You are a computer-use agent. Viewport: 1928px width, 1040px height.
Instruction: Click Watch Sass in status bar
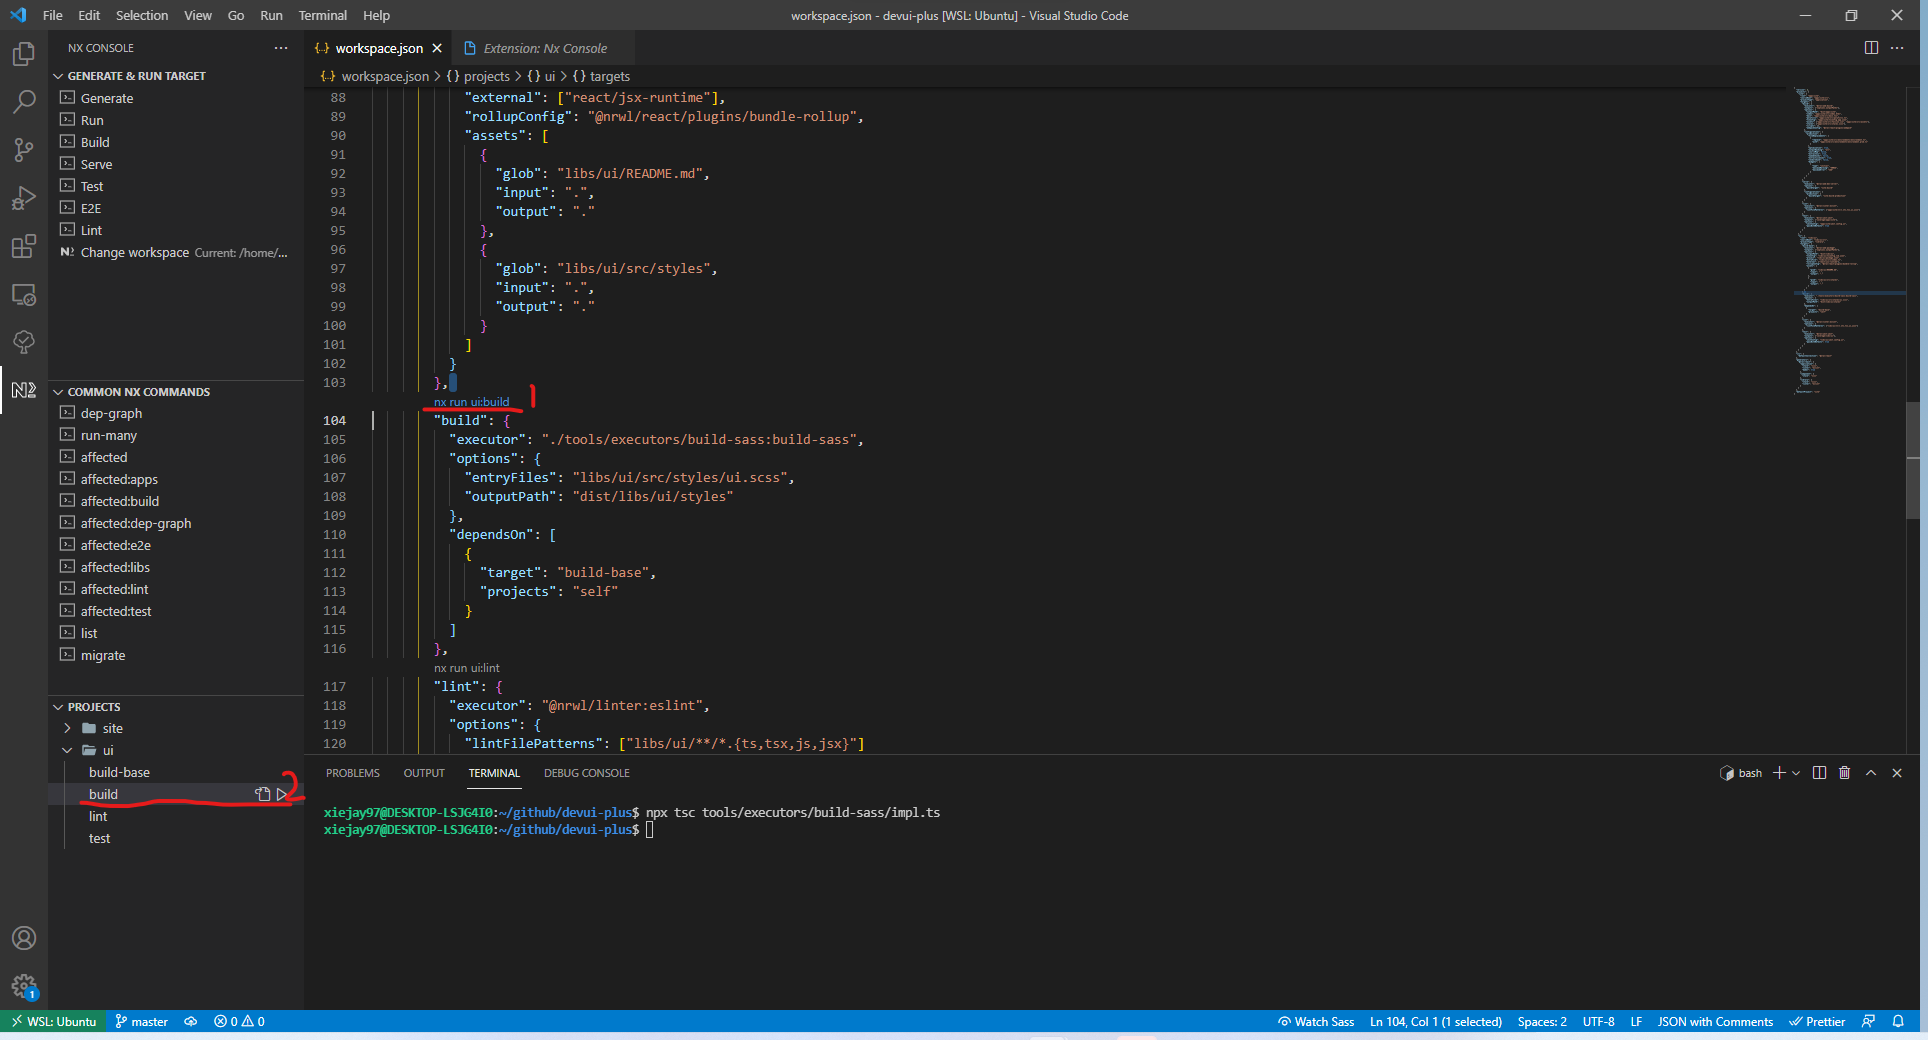coord(1316,1021)
